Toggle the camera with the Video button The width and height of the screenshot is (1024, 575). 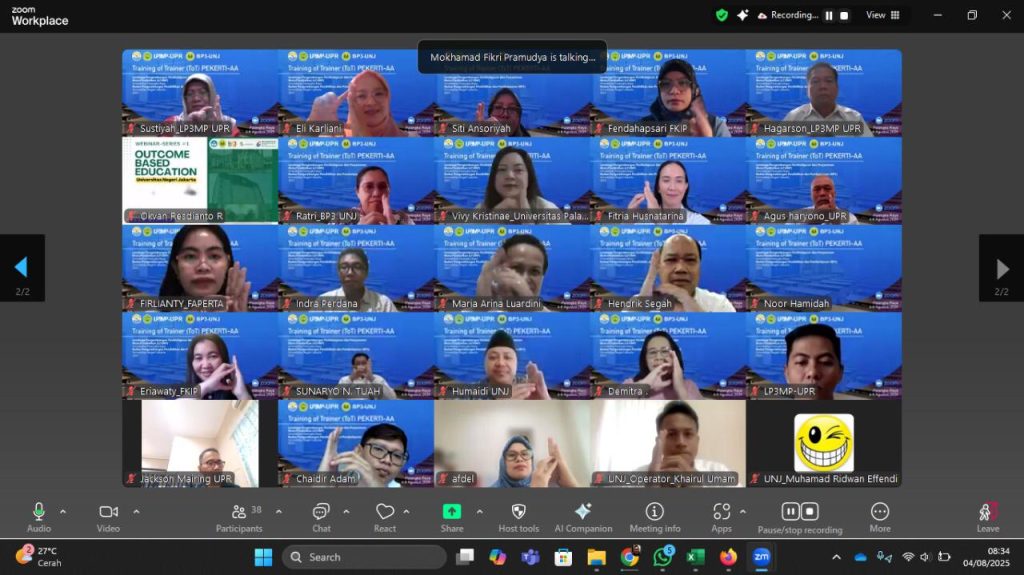coord(108,513)
